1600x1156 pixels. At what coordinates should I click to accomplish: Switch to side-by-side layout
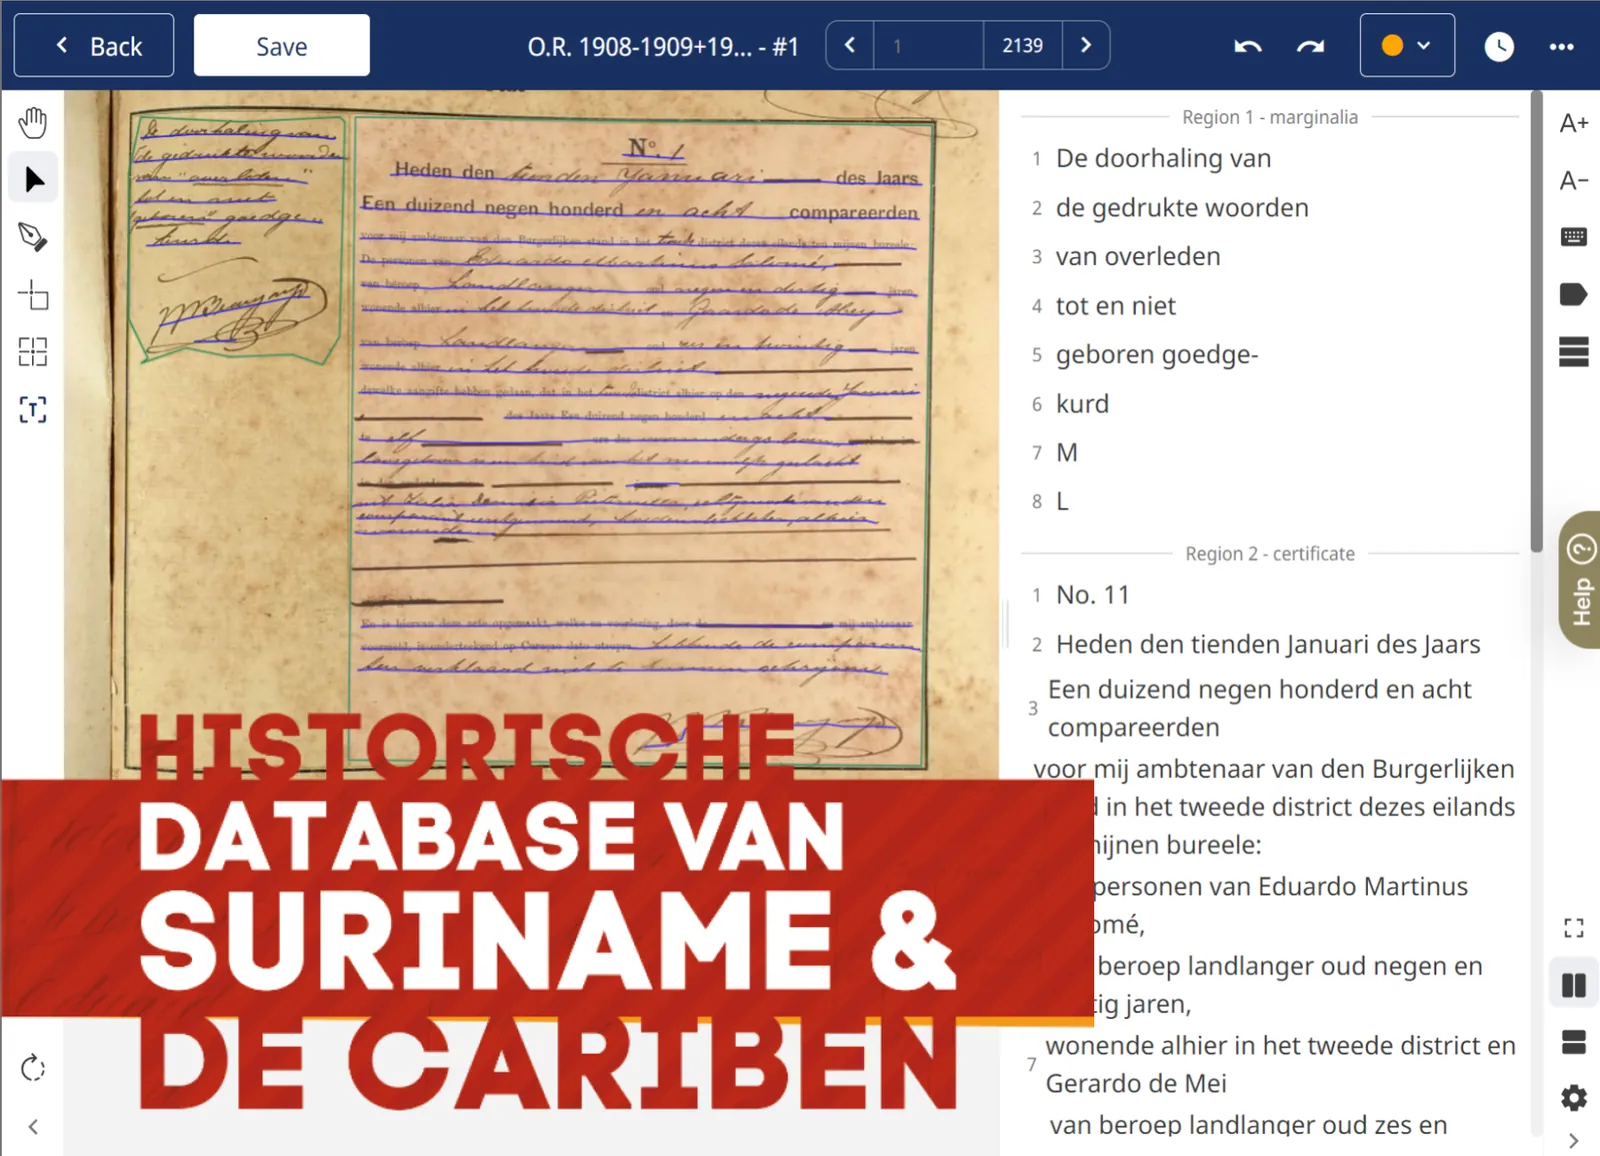tap(1574, 986)
